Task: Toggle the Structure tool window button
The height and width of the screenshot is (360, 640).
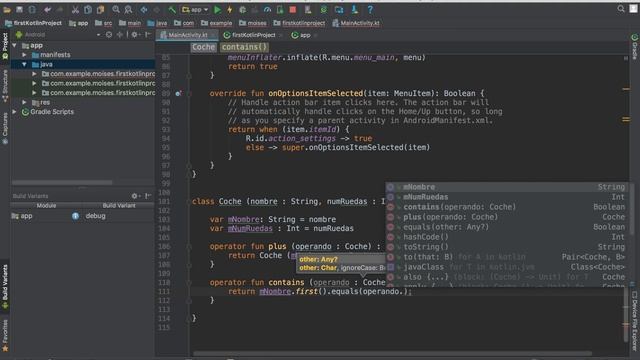Action: (5, 86)
